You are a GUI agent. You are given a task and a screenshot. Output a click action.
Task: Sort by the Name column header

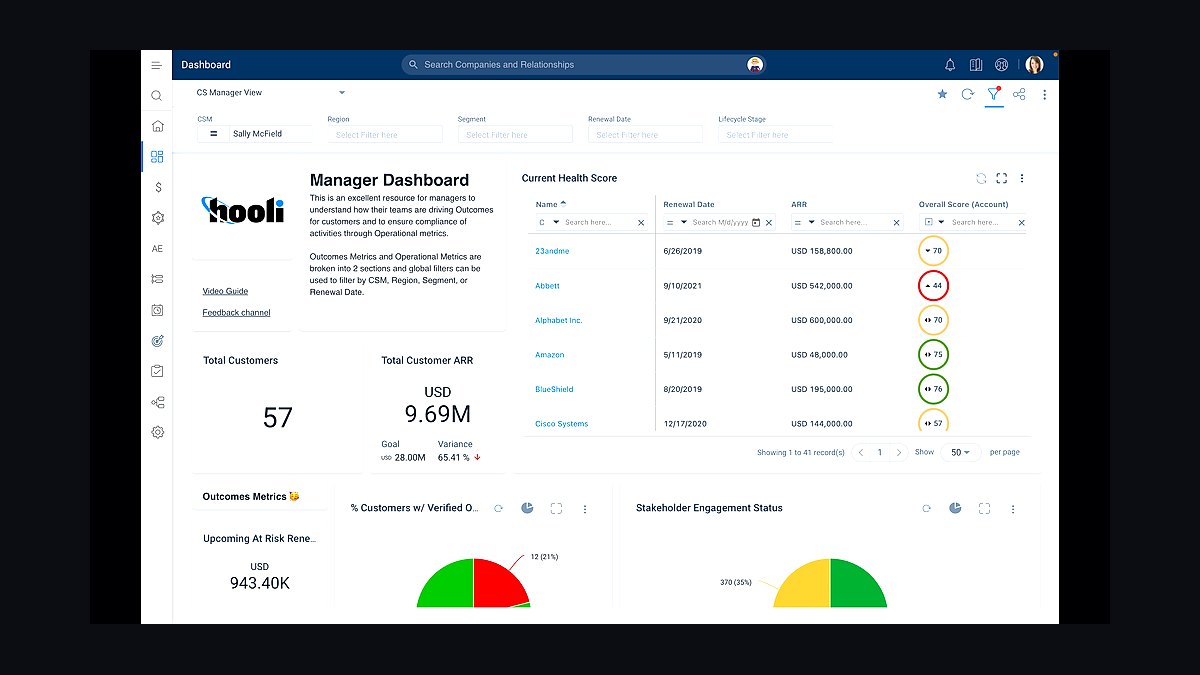pos(546,204)
